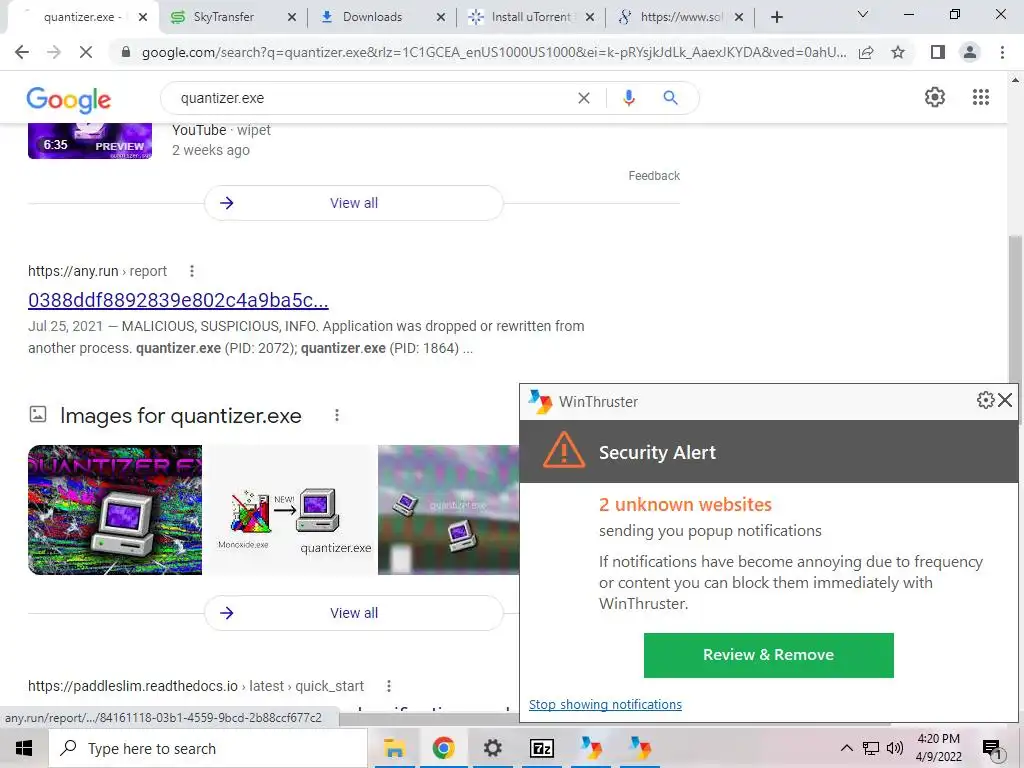This screenshot has height=768, width=1024.
Task: Click the Feedback link
Action: point(654,176)
